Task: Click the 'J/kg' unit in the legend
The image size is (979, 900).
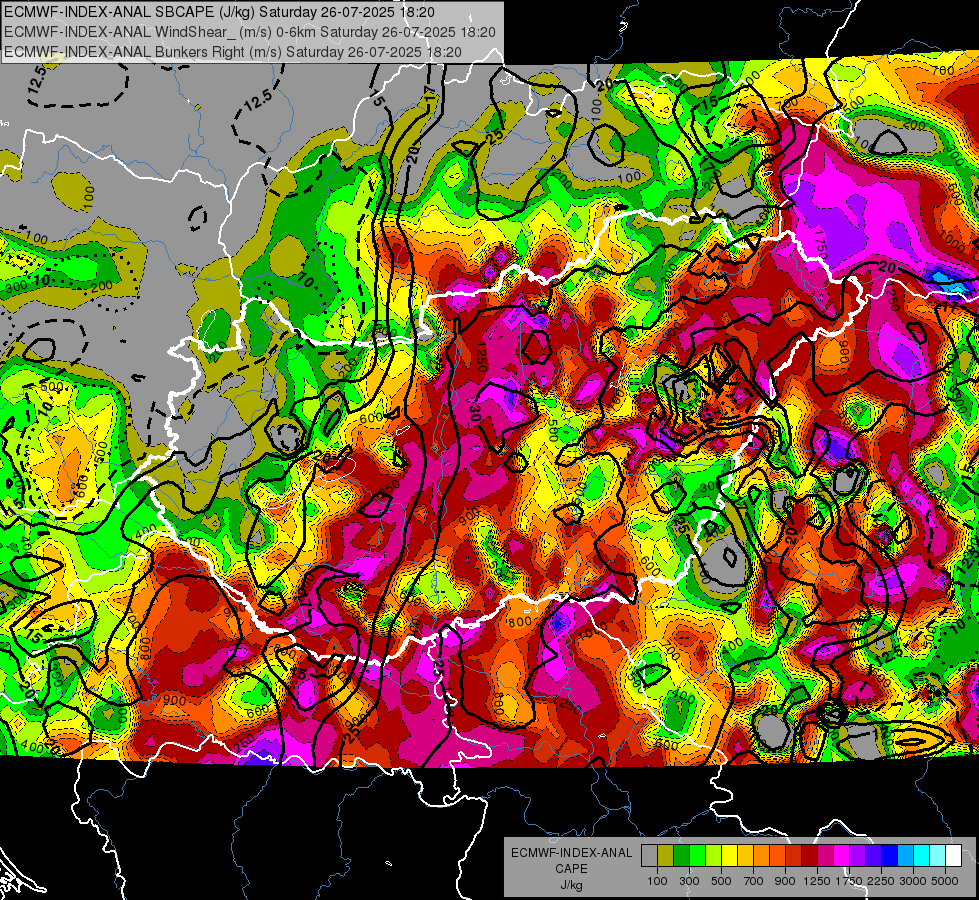Action: (x=571, y=885)
